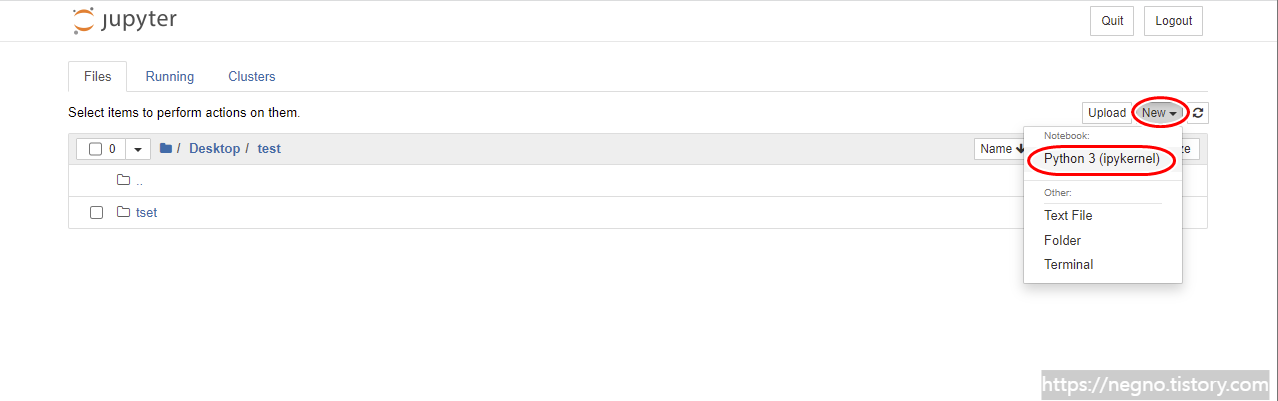Viewport: 1278px width, 401px height.
Task: Collapse the New dropdown button
Action: click(x=1159, y=113)
